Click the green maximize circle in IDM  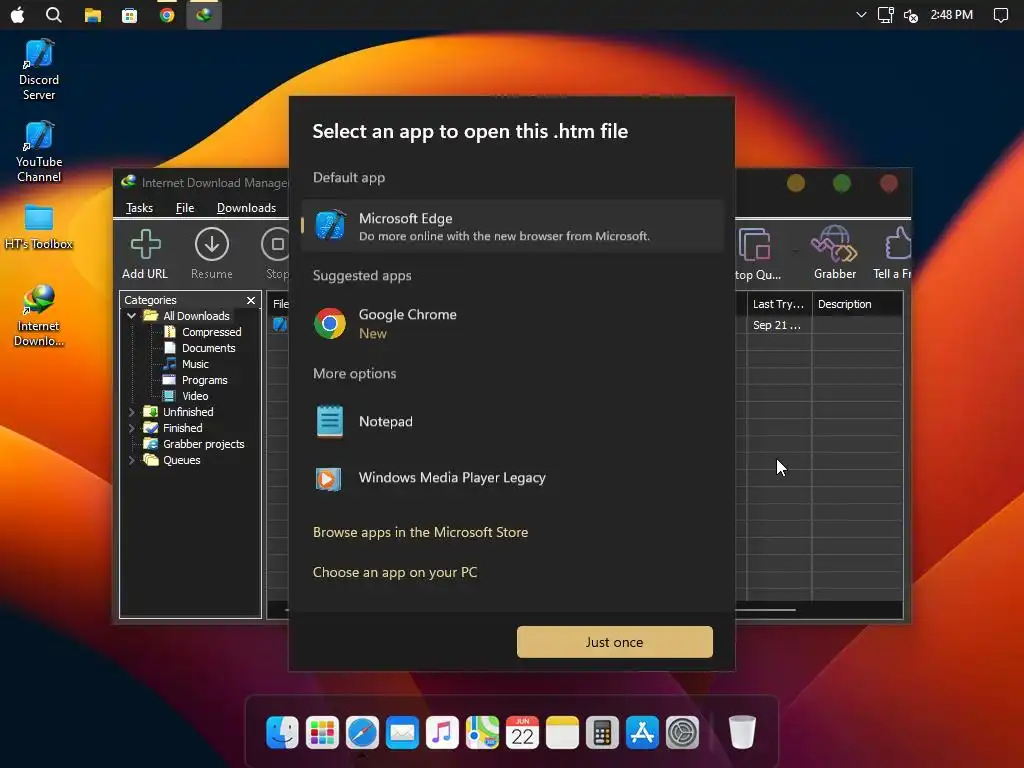click(842, 184)
